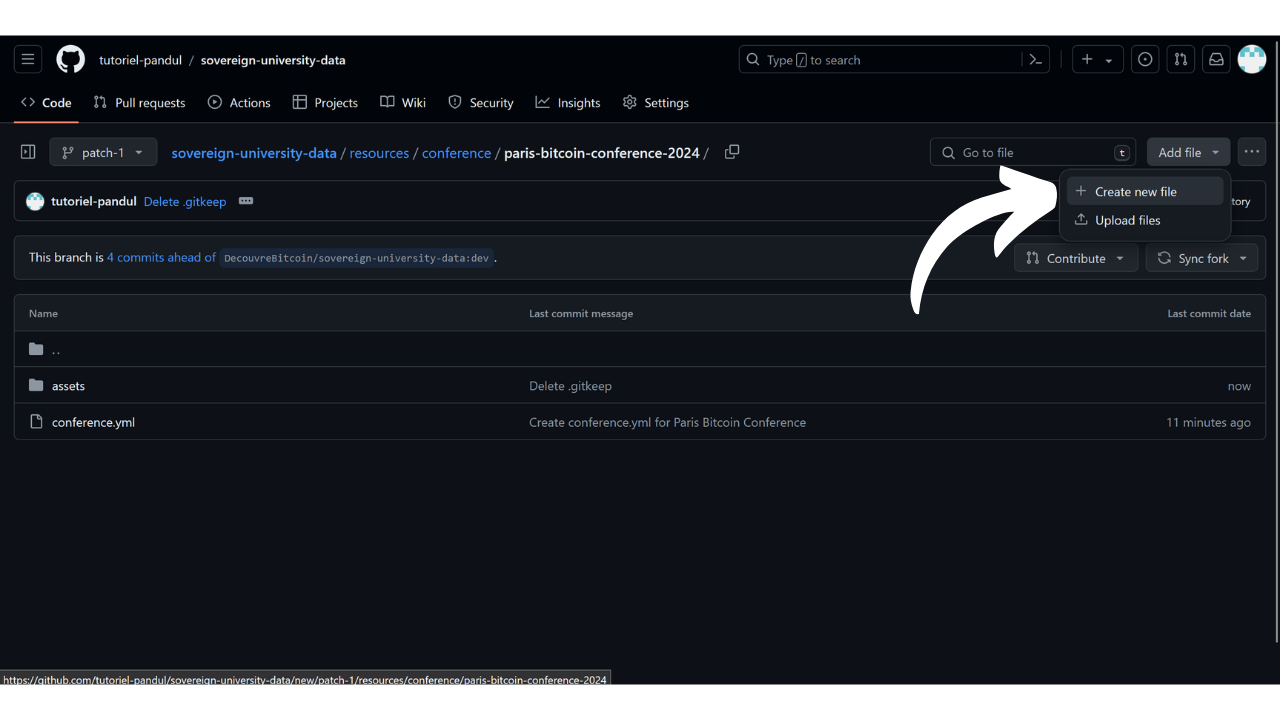Viewport: 1280px width, 720px height.
Task: Collapse the file tree side panel
Action: pyautogui.click(x=28, y=152)
